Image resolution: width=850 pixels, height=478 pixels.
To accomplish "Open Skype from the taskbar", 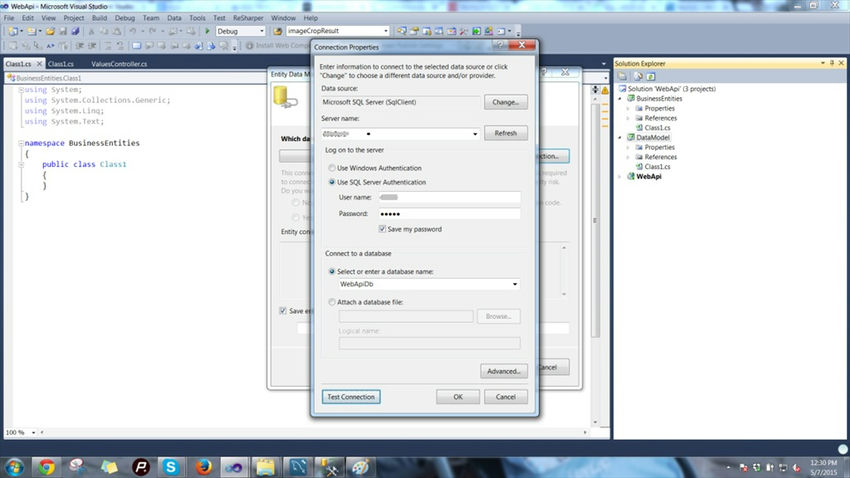I will click(171, 467).
